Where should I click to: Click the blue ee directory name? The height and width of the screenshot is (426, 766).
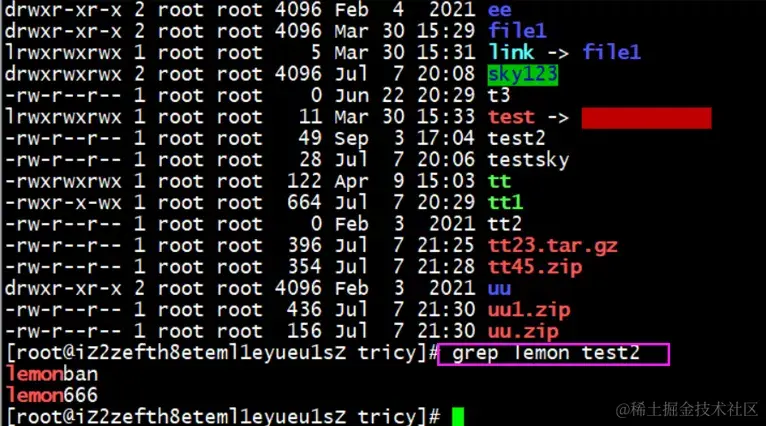[499, 10]
